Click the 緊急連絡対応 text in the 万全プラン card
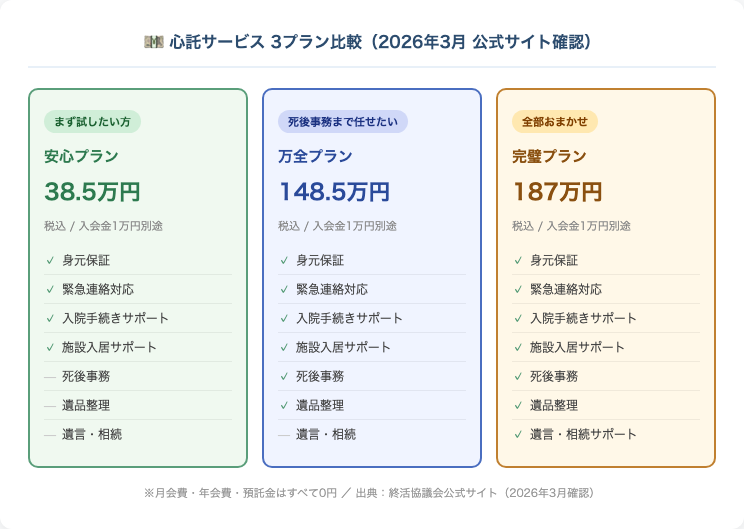This screenshot has height=529, width=744. click(x=332, y=289)
